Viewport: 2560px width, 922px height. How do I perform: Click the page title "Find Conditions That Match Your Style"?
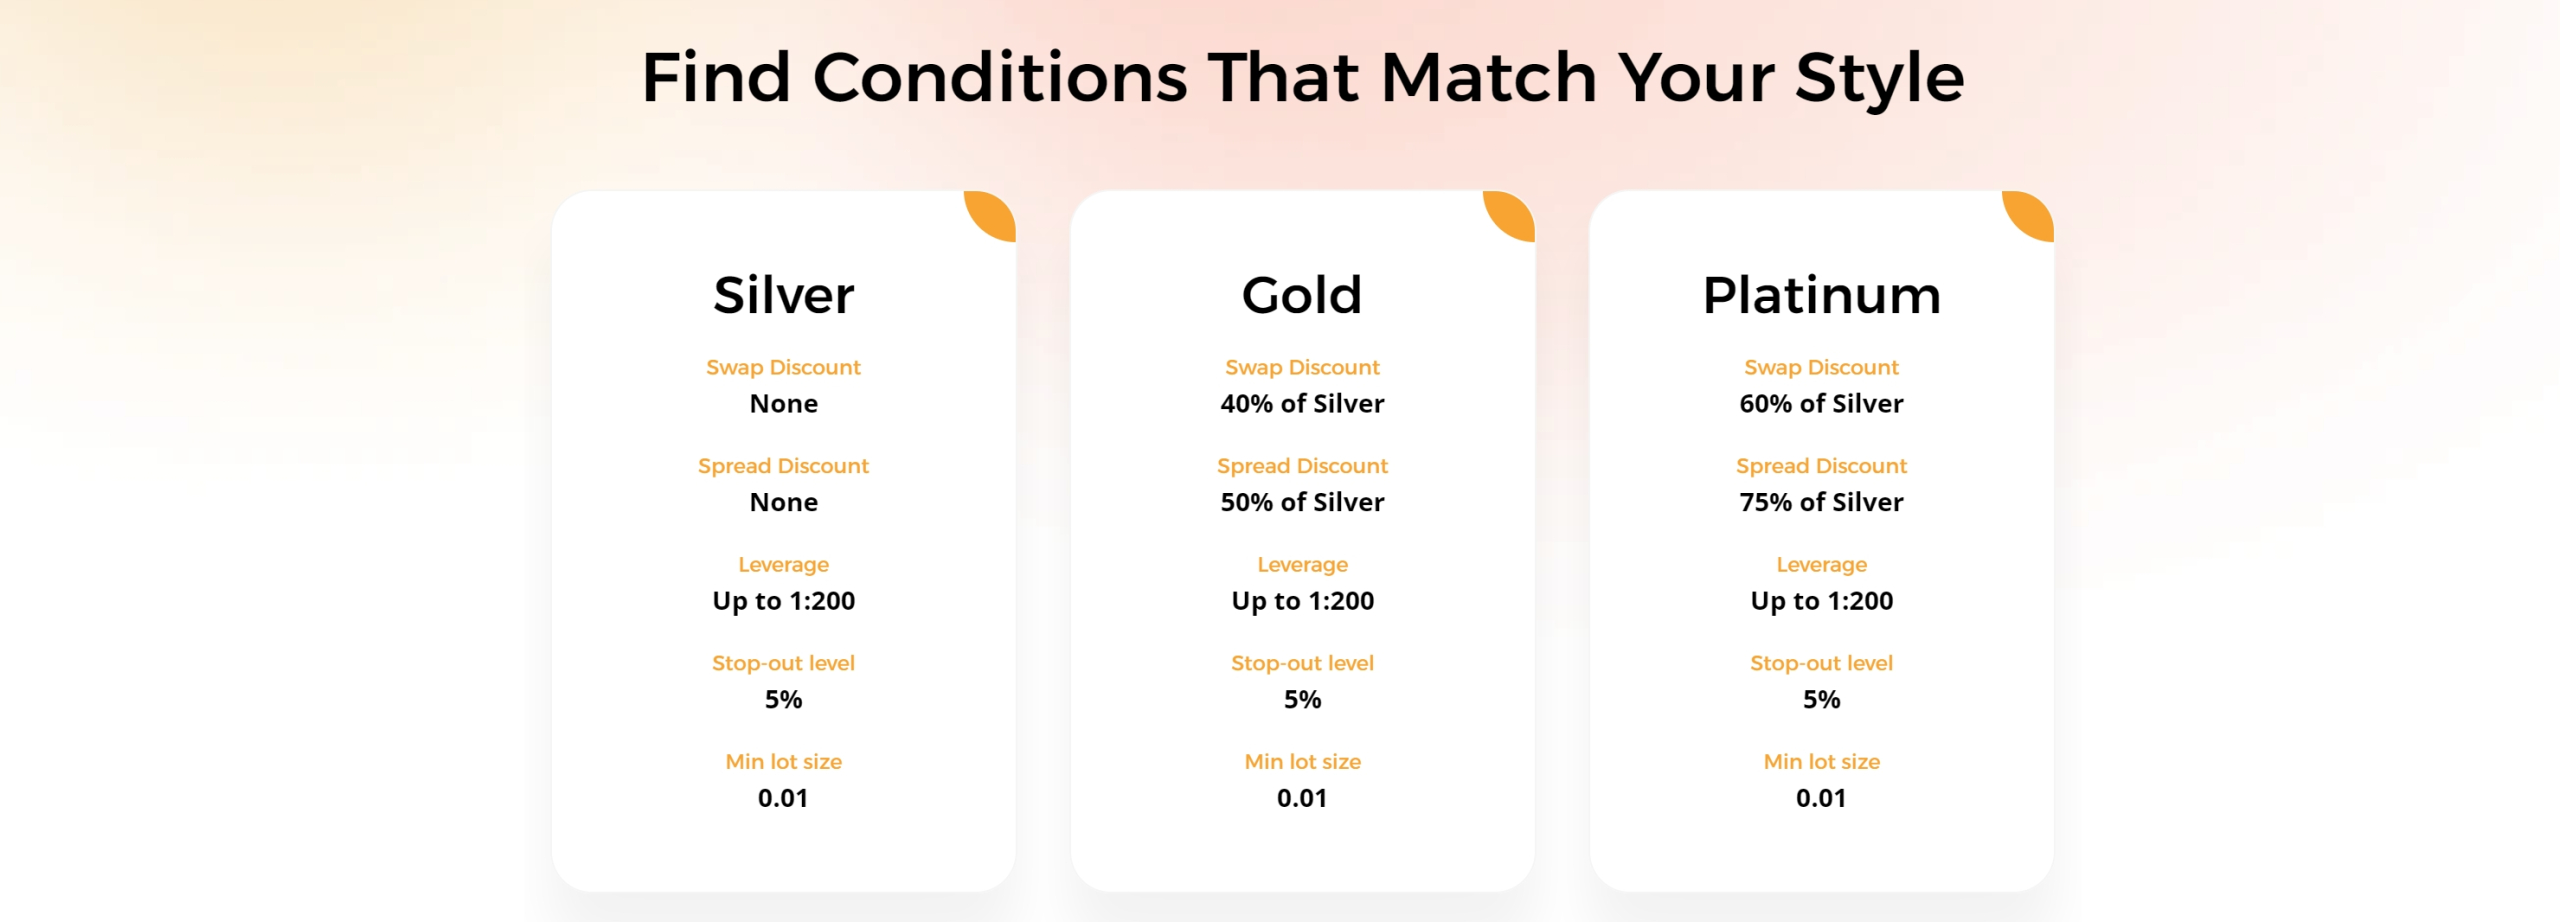1302,77
